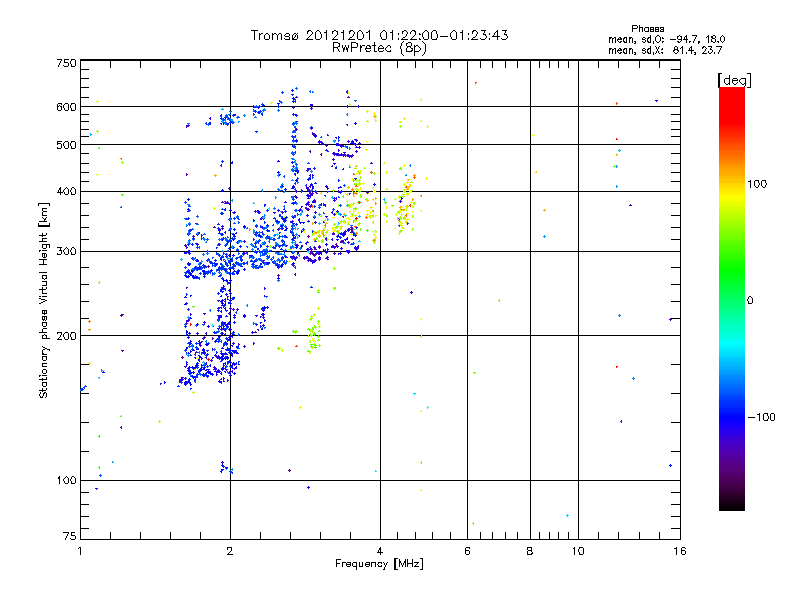This screenshot has height=600, width=800.
Task: Click colorbar tick label '0'
Action: pos(750,301)
